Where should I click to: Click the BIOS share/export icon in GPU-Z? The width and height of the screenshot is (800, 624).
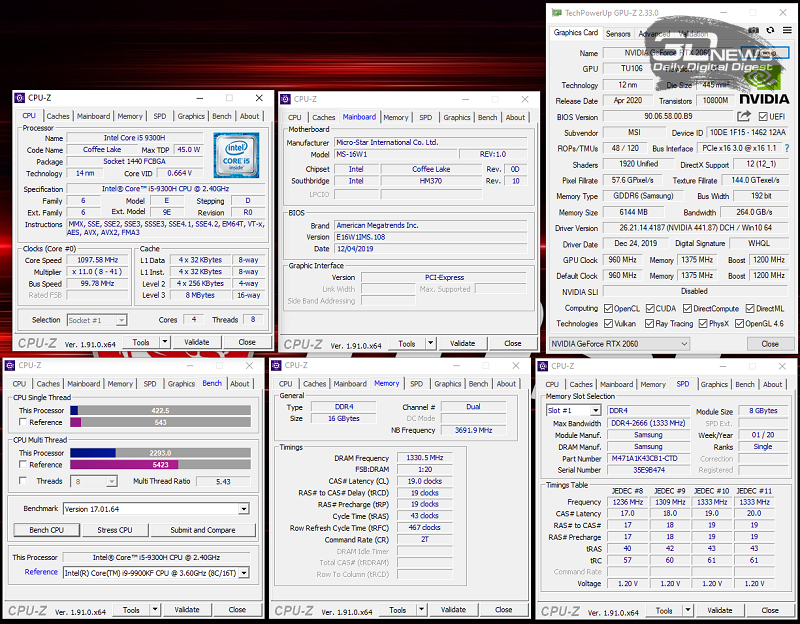(x=744, y=116)
